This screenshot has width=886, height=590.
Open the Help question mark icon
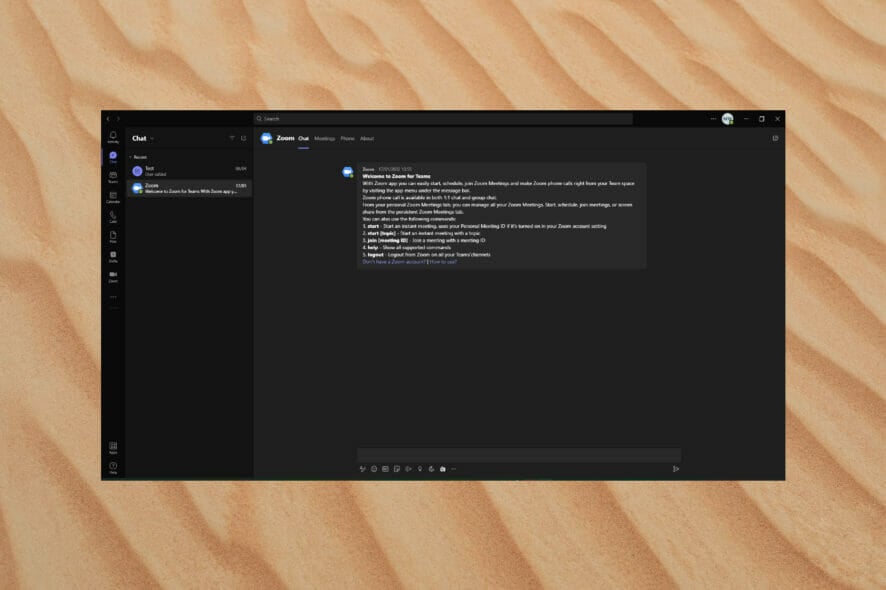(x=113, y=467)
